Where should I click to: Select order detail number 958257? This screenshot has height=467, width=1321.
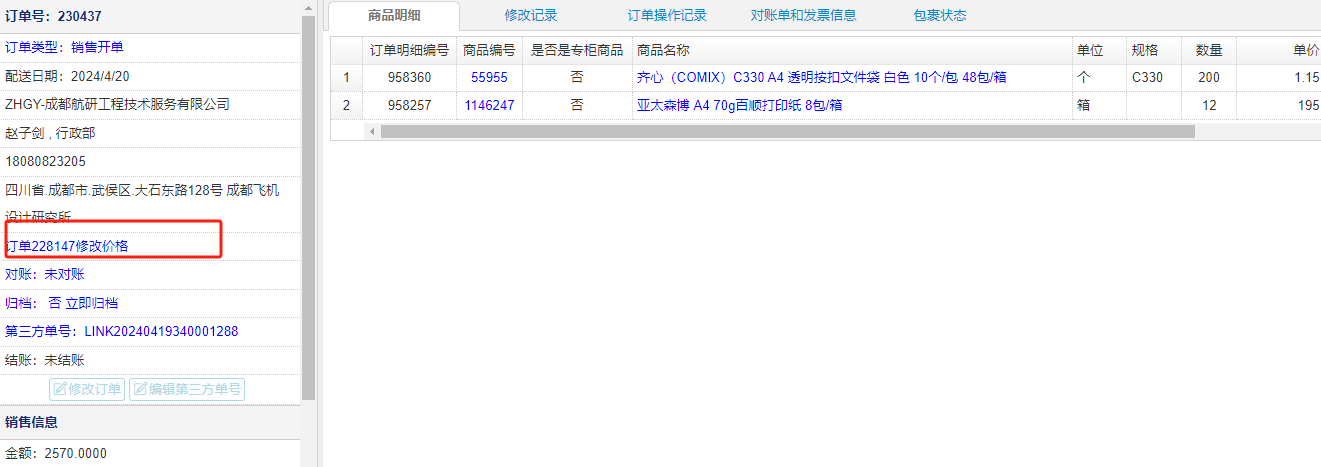click(x=409, y=105)
